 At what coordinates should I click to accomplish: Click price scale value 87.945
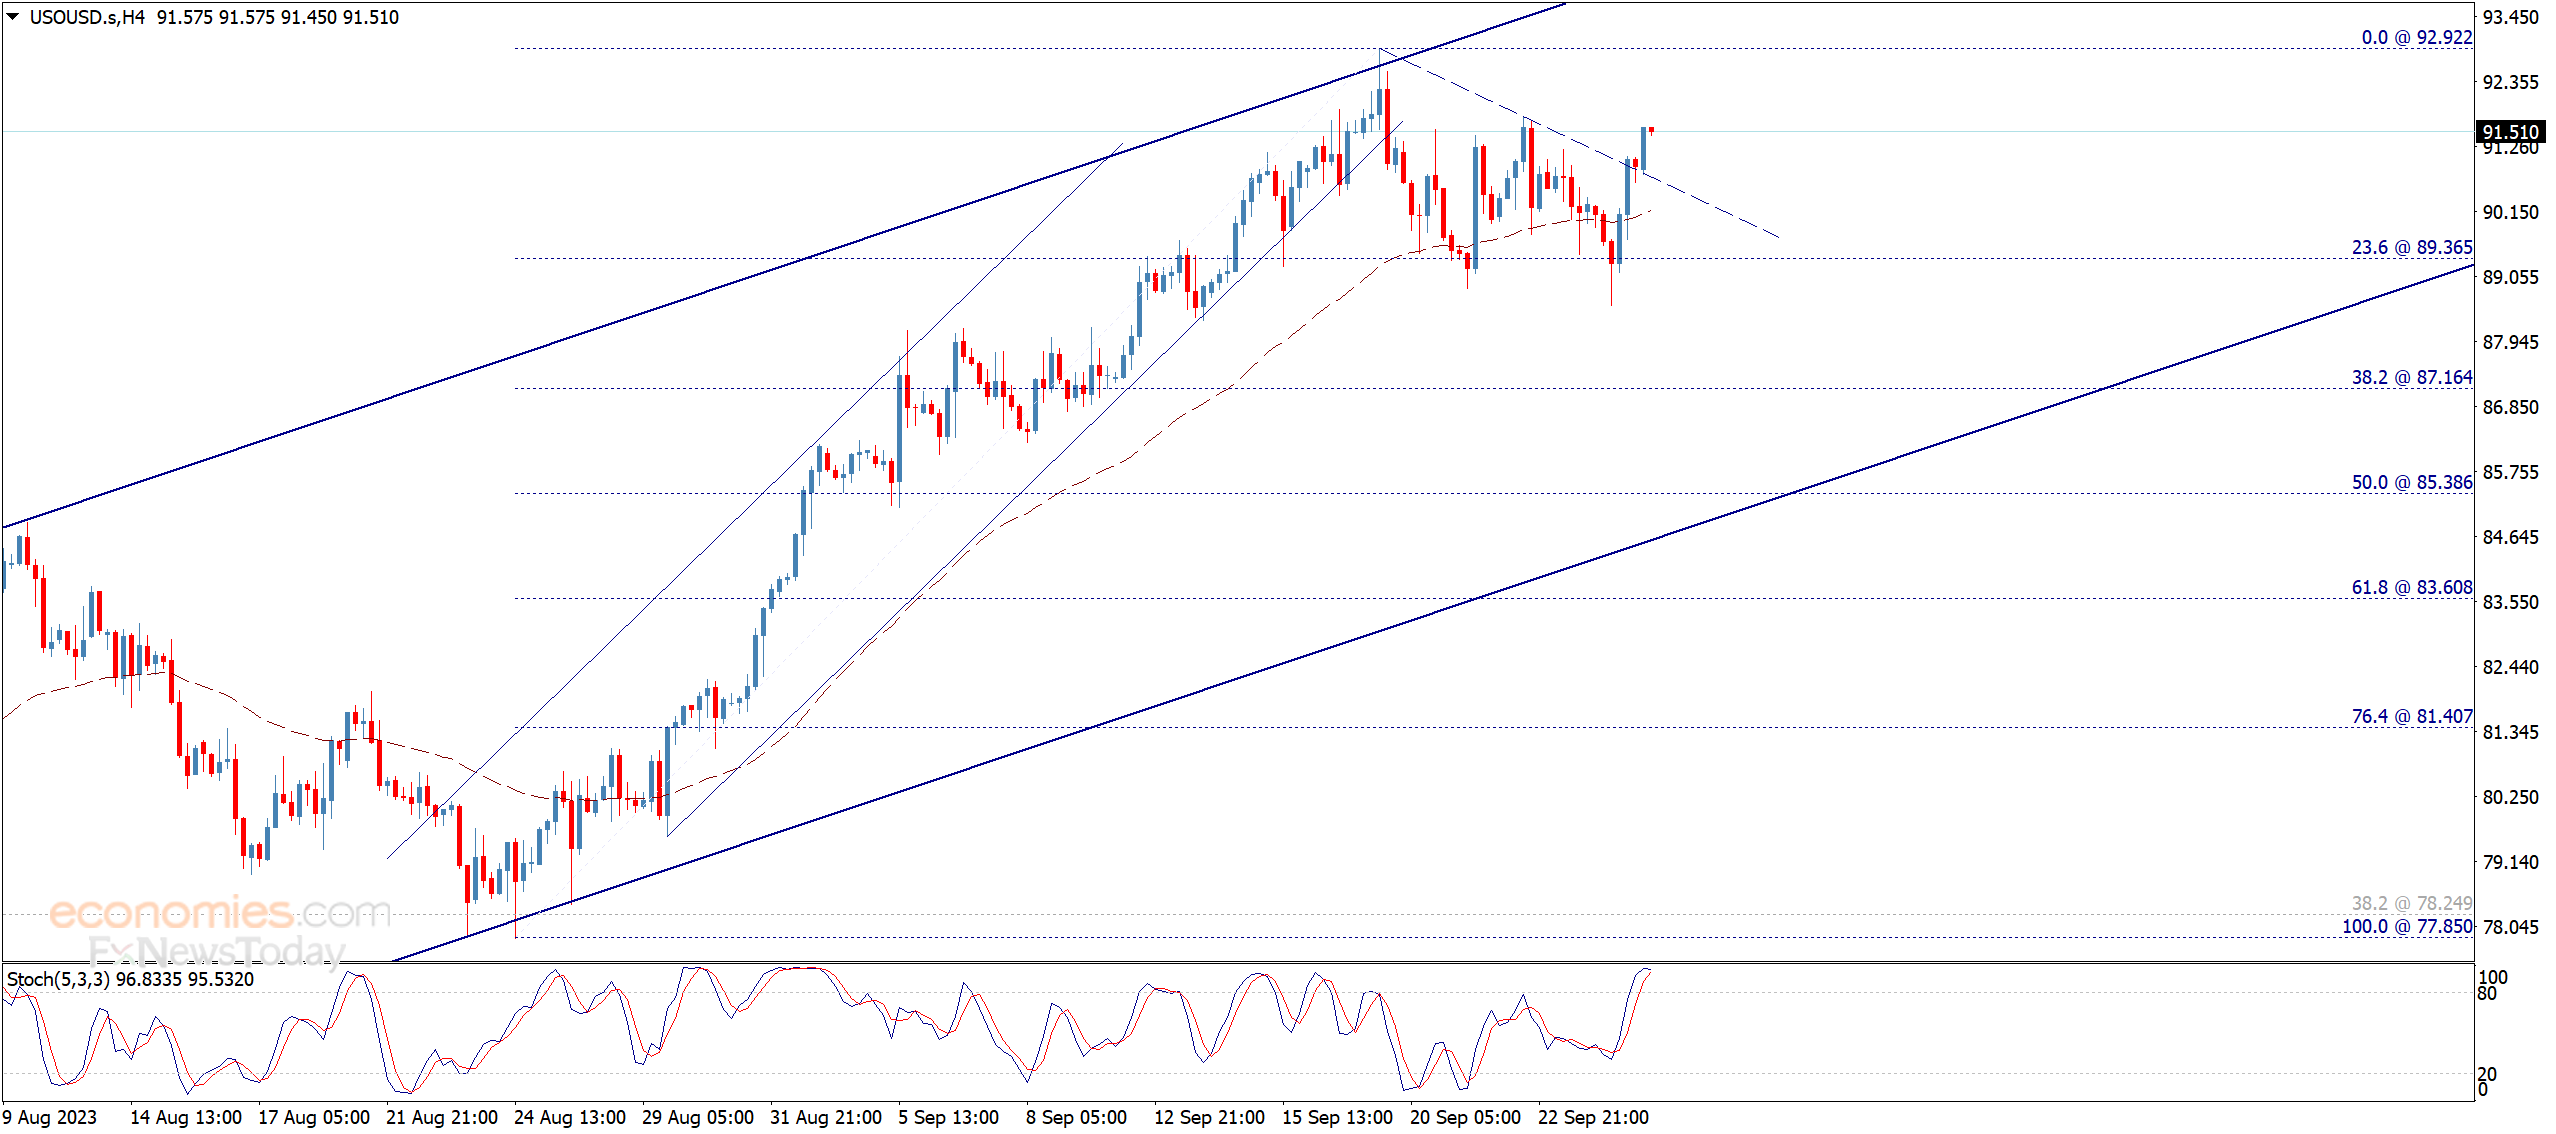point(2510,342)
